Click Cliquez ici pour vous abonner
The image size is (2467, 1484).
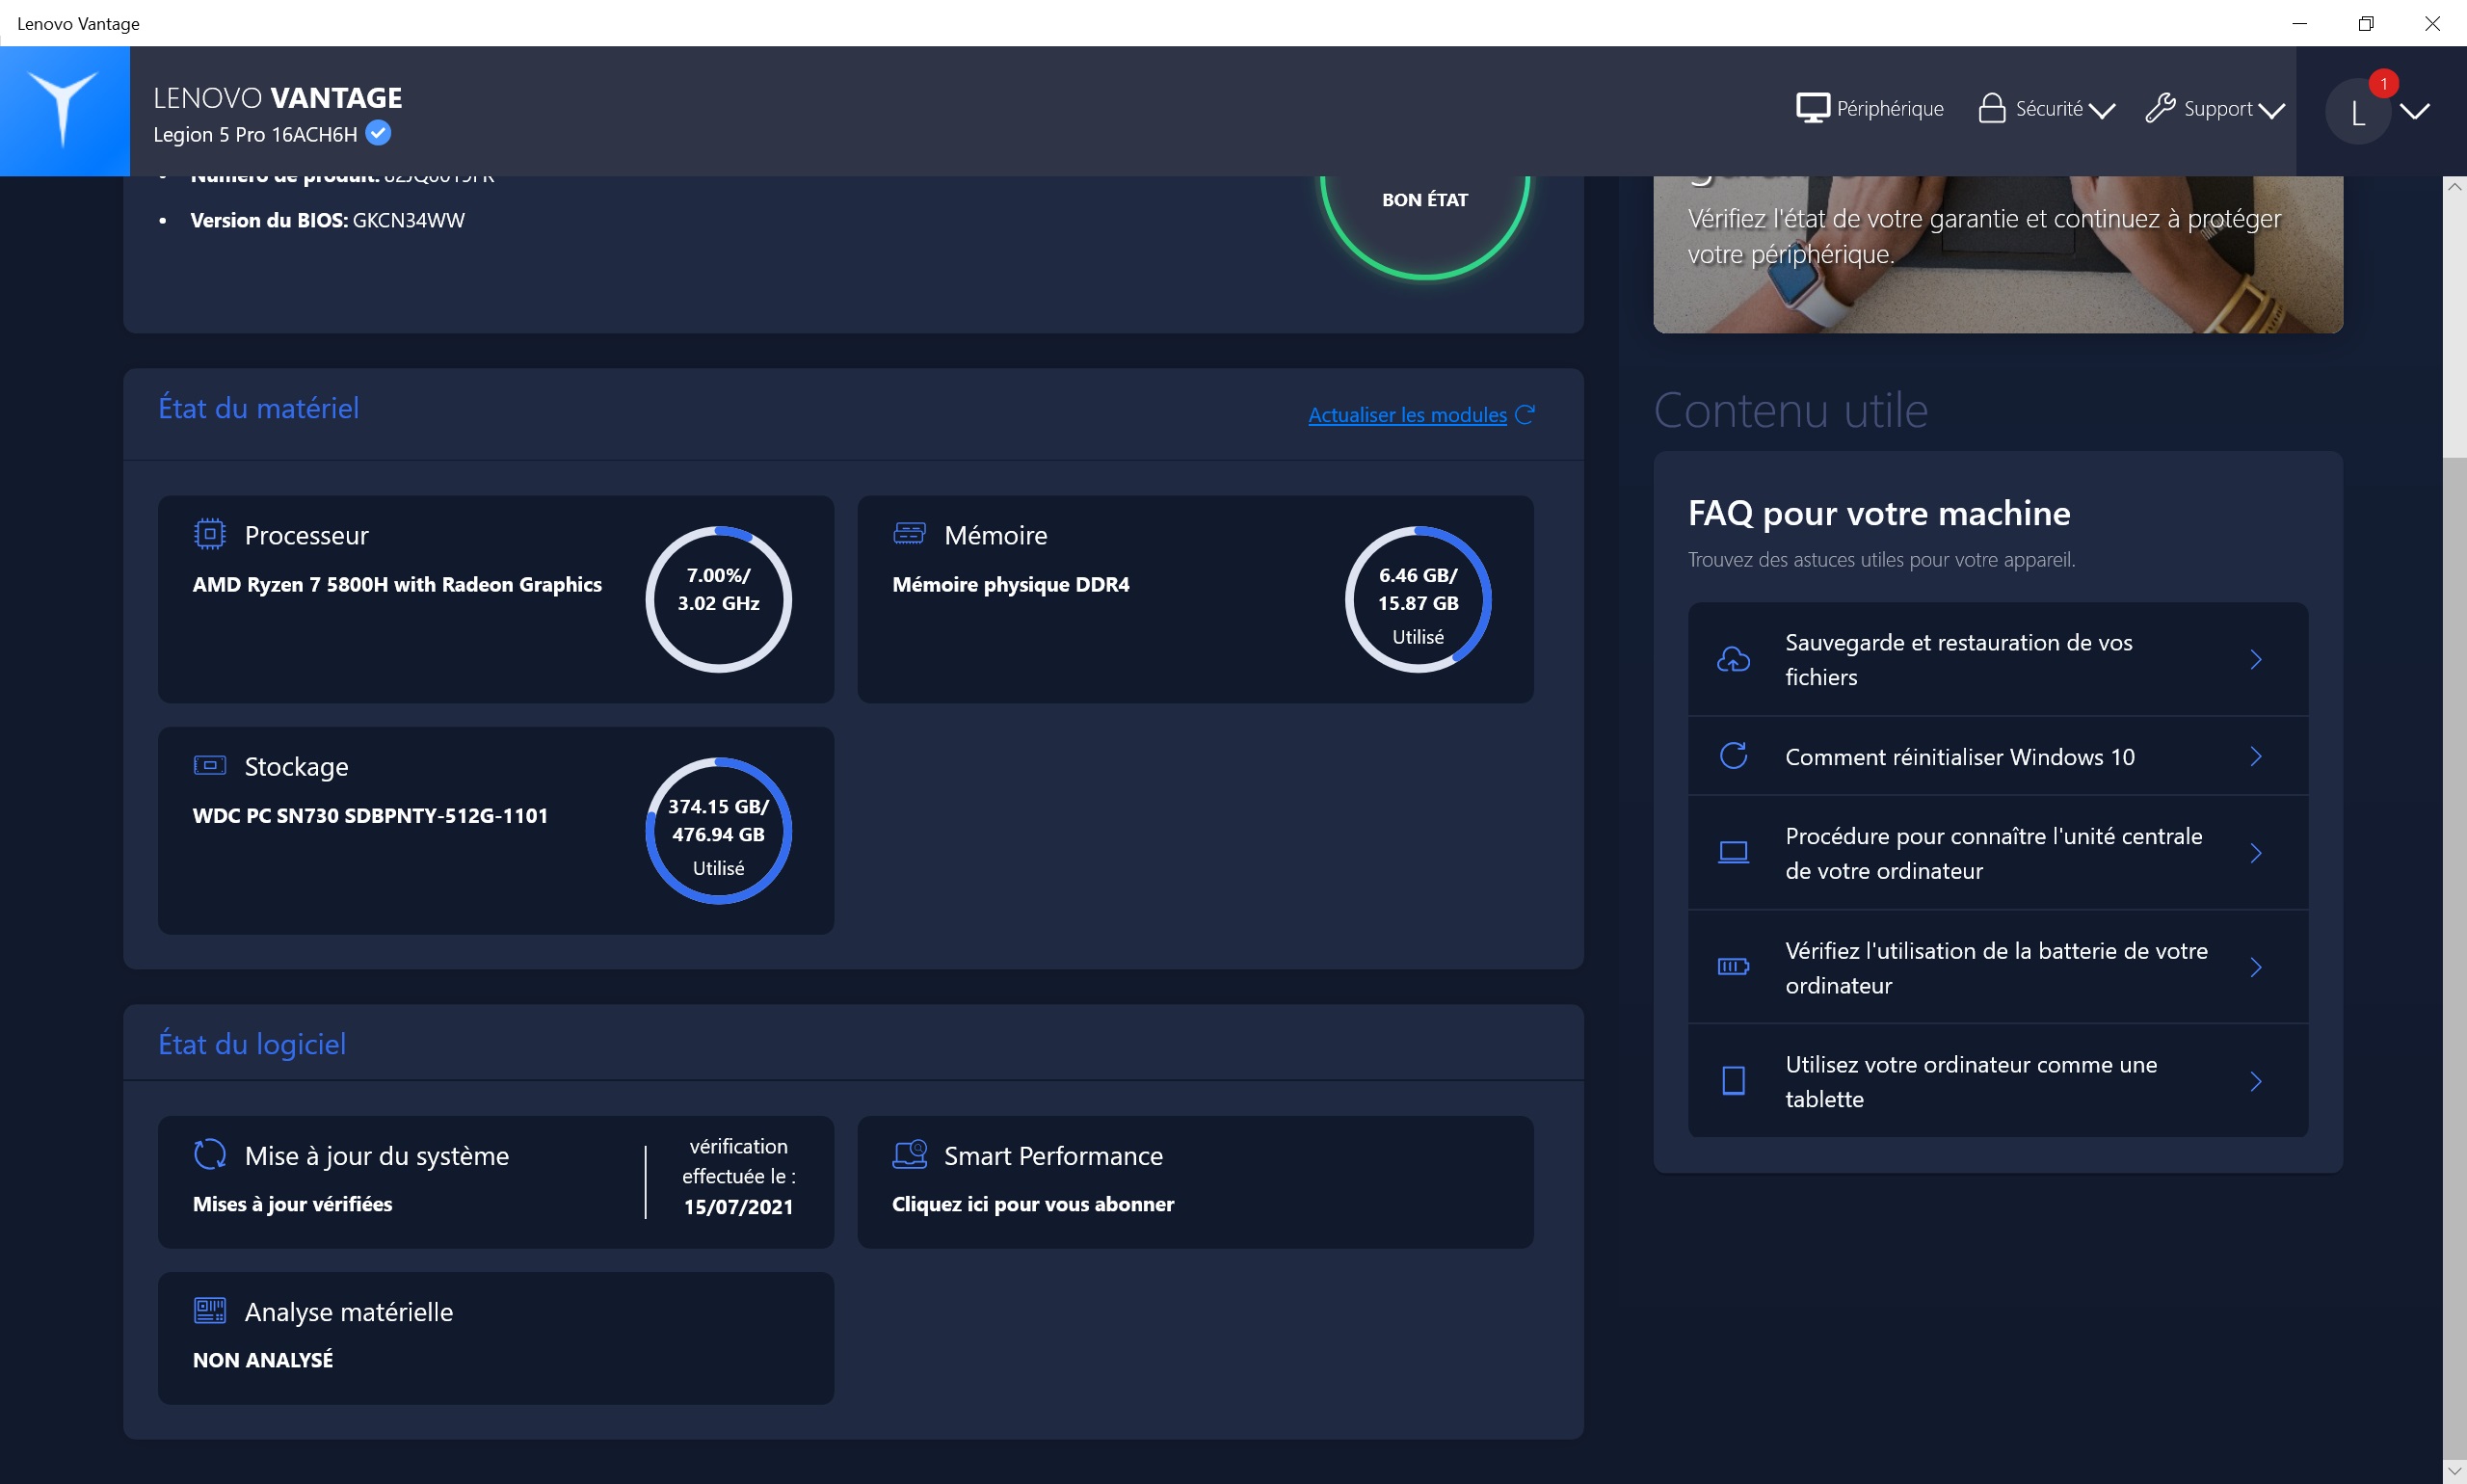point(1032,1203)
